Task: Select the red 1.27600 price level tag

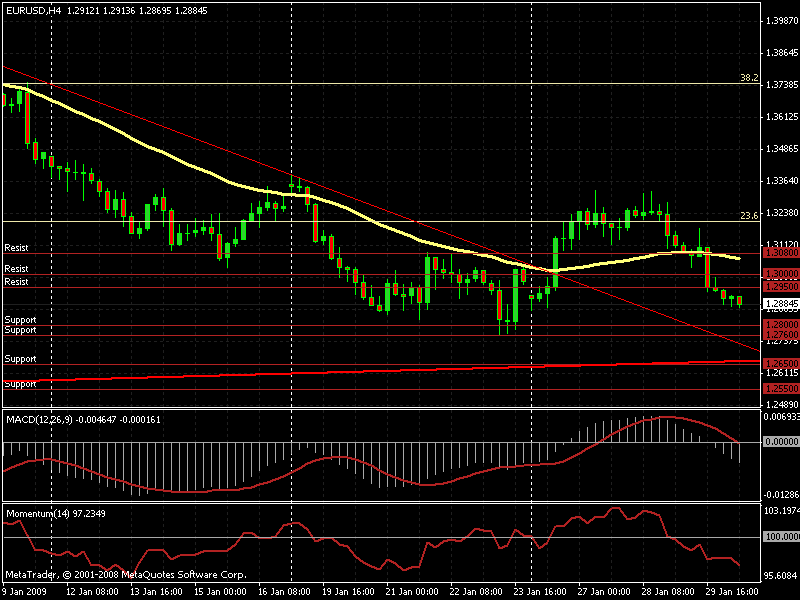Action: (781, 335)
